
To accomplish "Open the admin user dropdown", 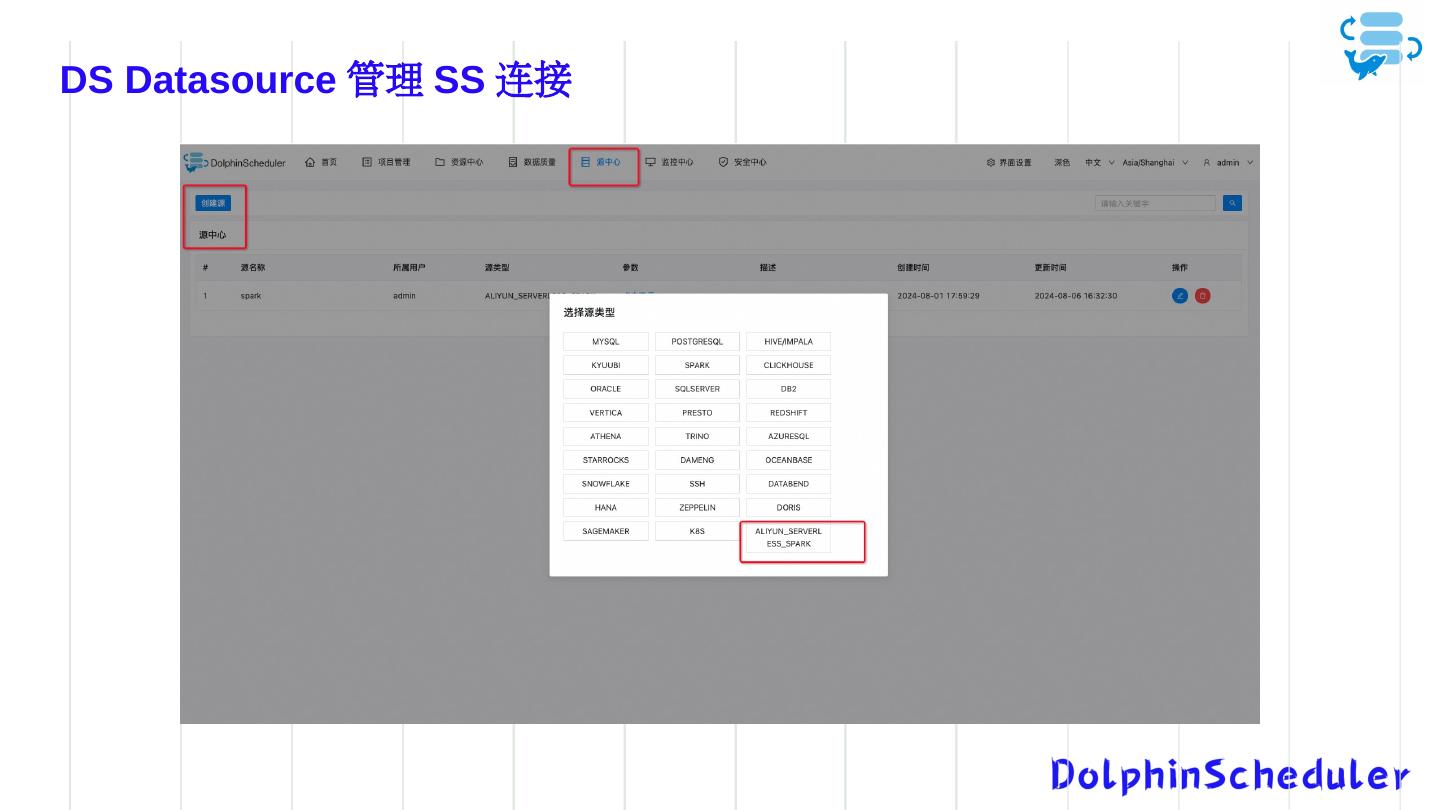I will coord(1228,162).
